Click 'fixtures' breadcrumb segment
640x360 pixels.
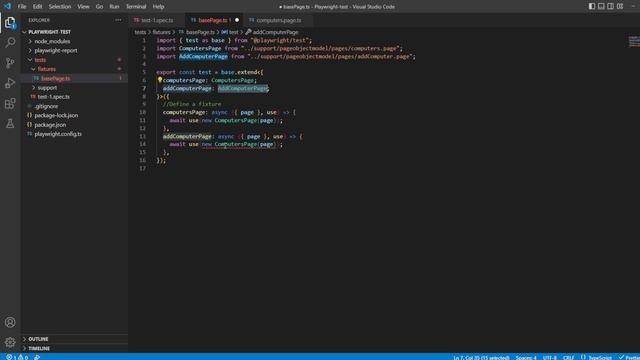coord(161,32)
